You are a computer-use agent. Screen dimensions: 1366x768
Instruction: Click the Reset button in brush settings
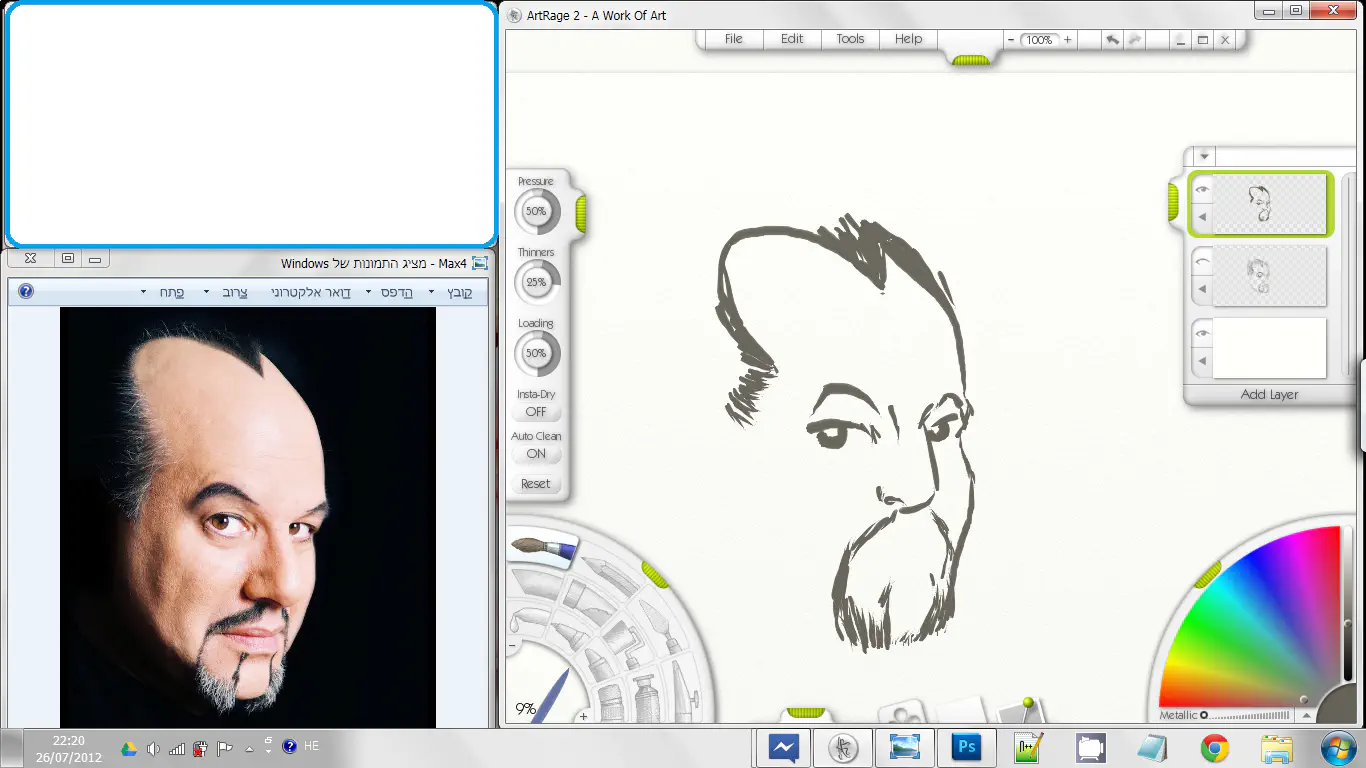click(x=536, y=483)
